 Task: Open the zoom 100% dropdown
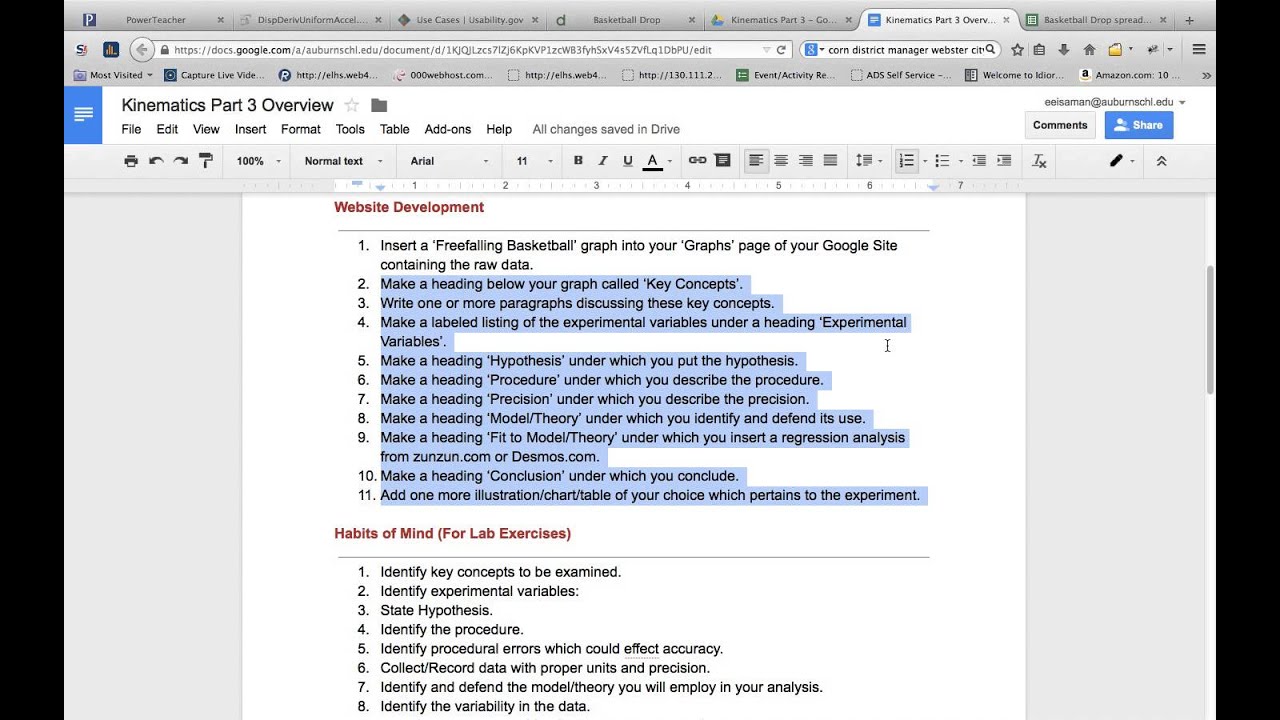tap(259, 161)
